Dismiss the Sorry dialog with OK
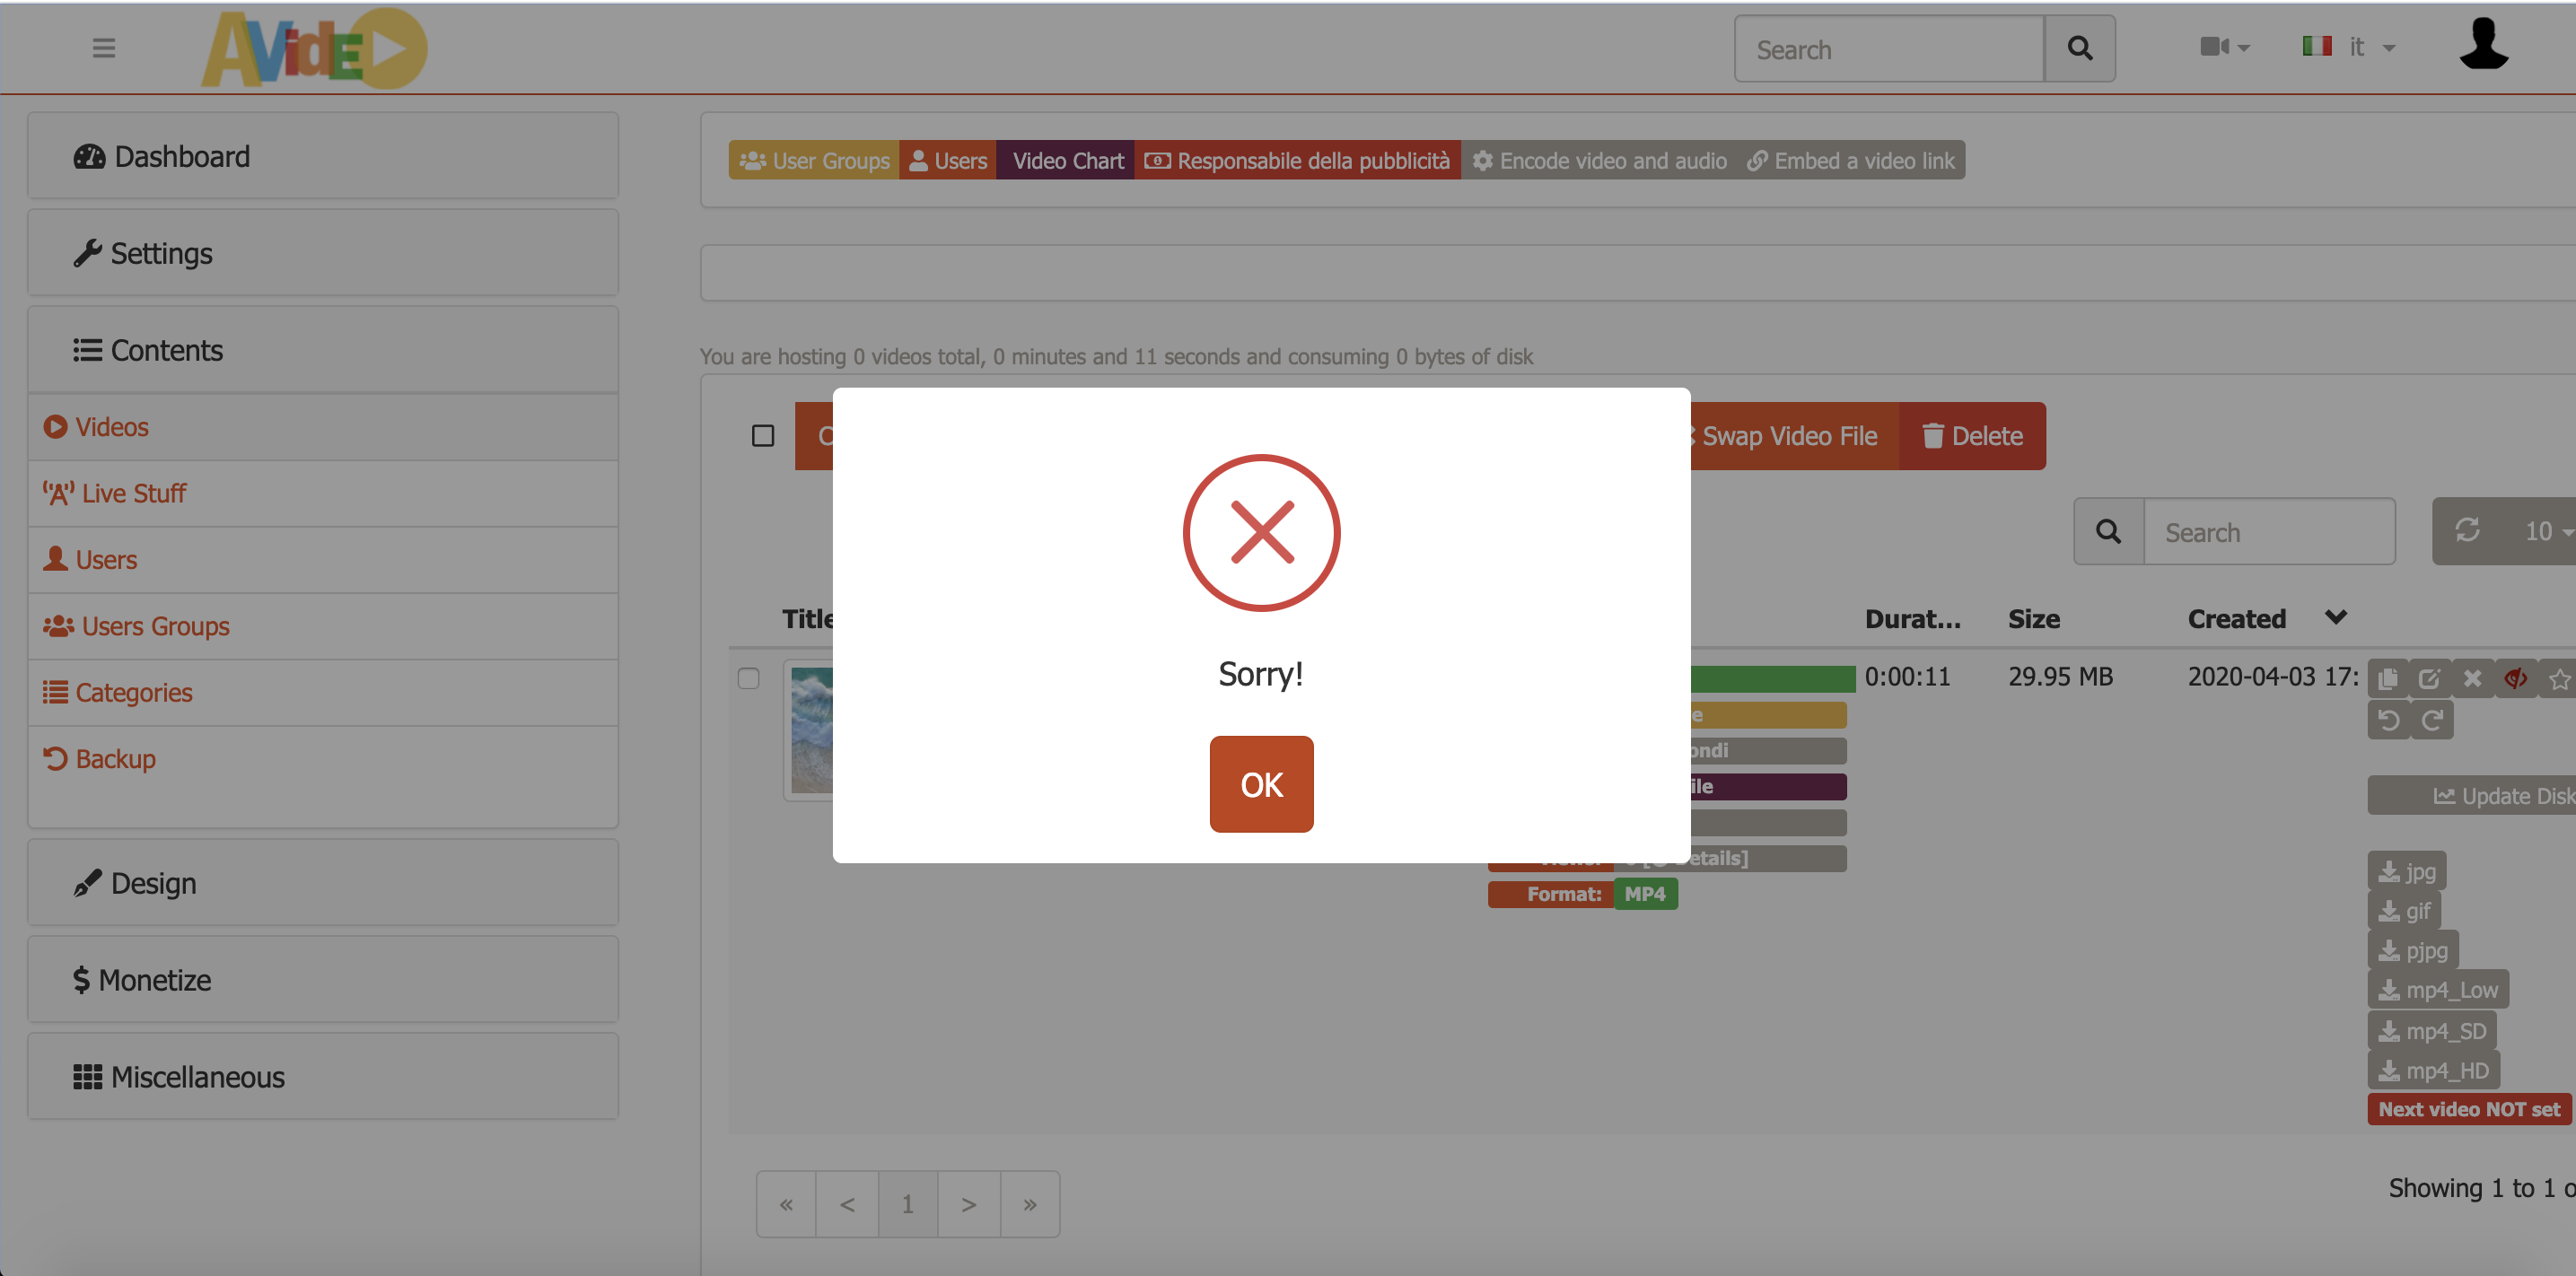The height and width of the screenshot is (1276, 2576). point(1261,784)
